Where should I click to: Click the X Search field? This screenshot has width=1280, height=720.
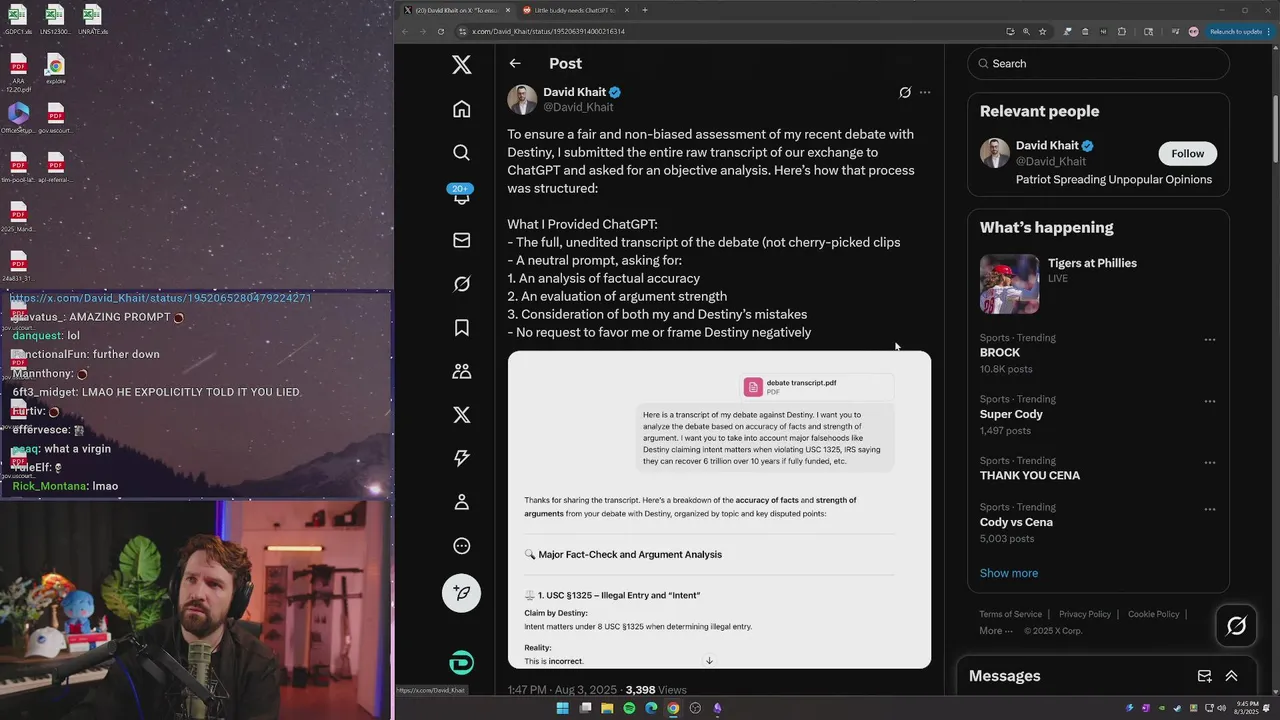(1098, 63)
